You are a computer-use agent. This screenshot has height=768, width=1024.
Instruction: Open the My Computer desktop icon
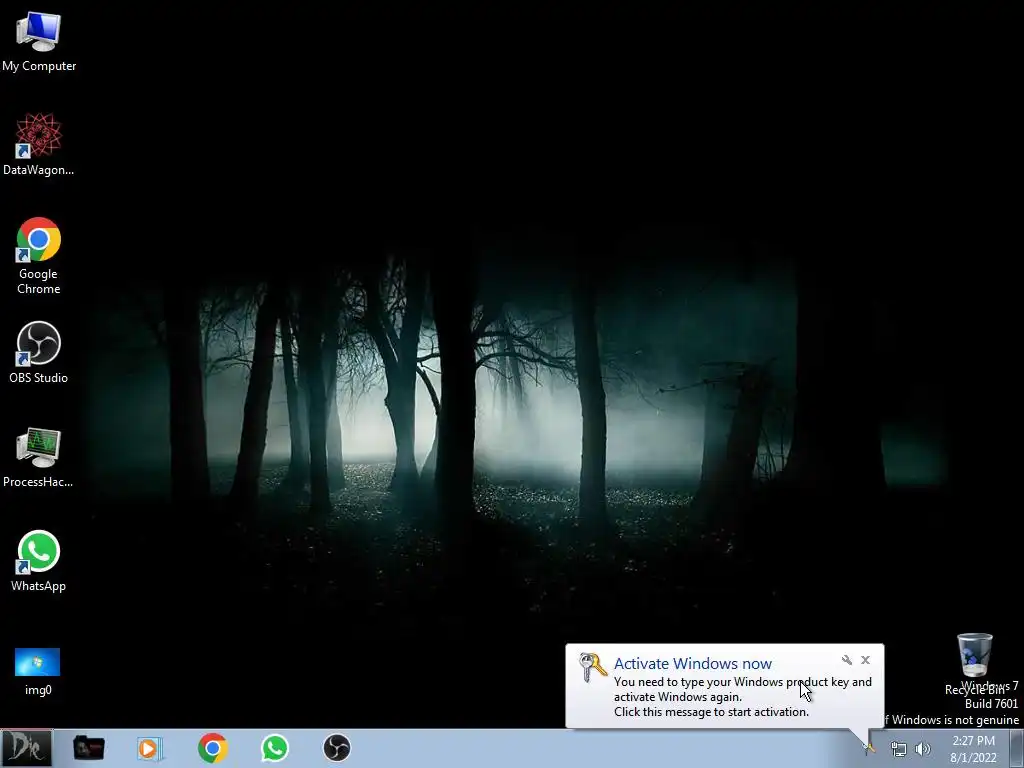coord(39,42)
